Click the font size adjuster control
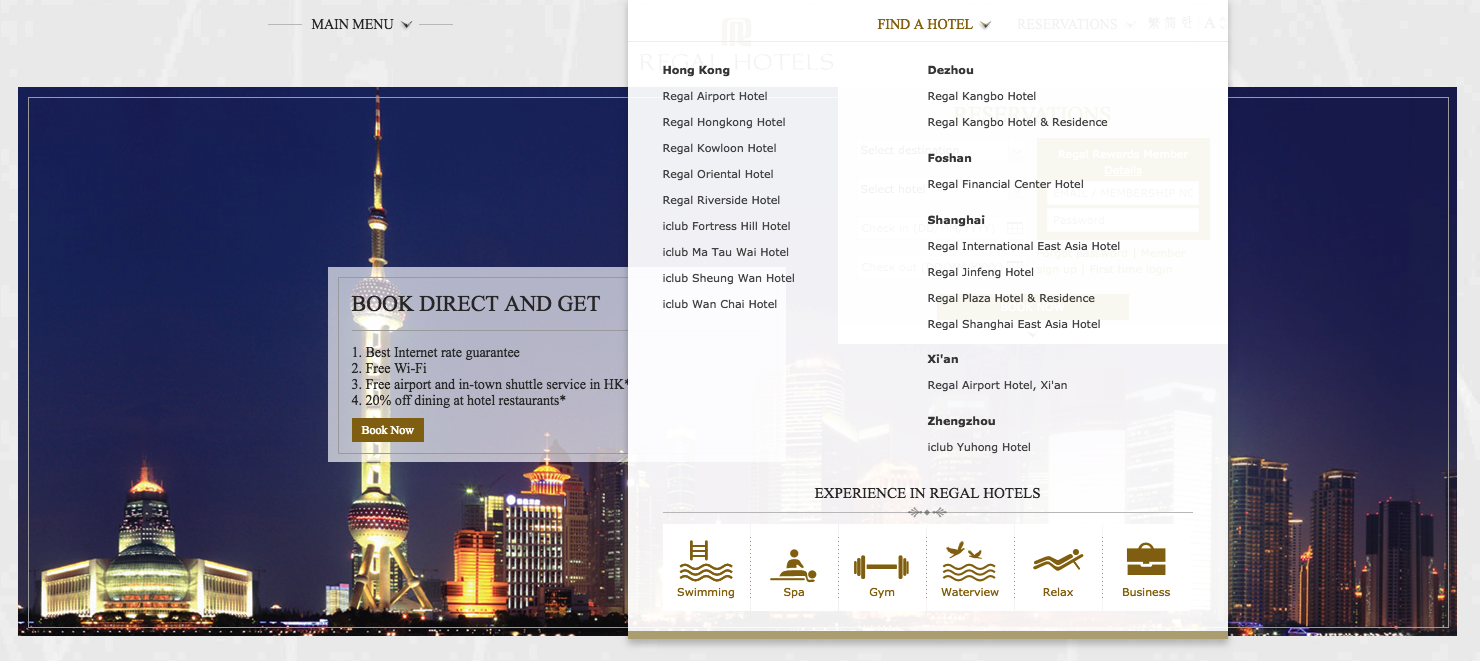The width and height of the screenshot is (1480, 661). click(x=1212, y=22)
